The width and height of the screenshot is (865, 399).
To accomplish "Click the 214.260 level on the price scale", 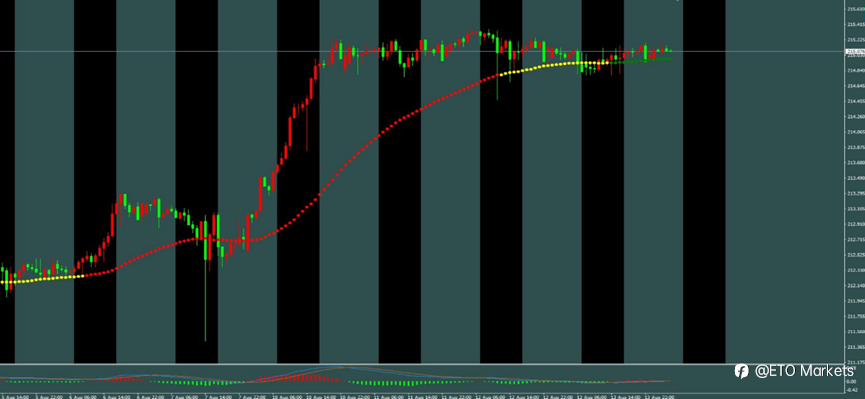I will click(854, 116).
